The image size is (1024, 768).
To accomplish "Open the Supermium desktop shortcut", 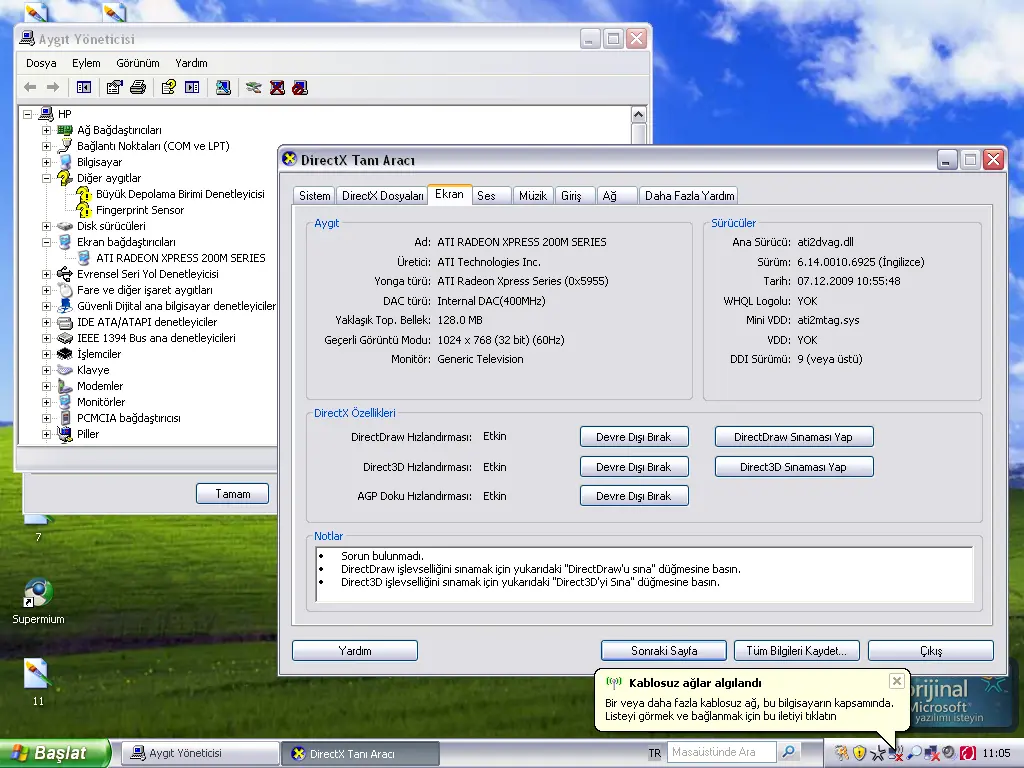I will pyautogui.click(x=38, y=601).
